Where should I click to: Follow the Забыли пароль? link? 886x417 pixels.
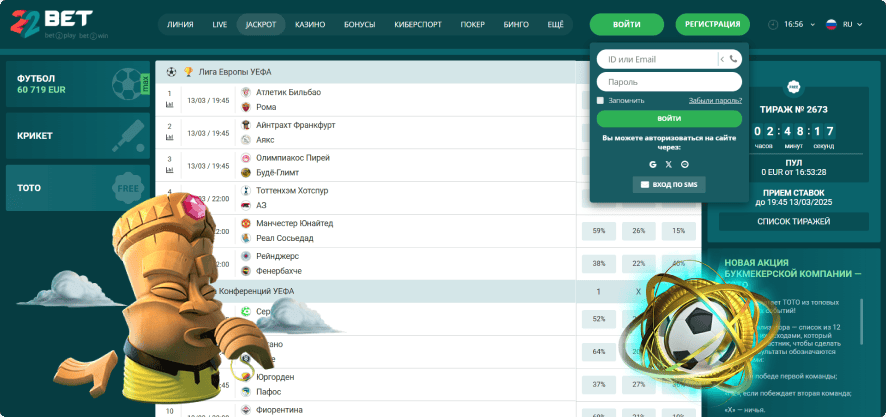715,101
